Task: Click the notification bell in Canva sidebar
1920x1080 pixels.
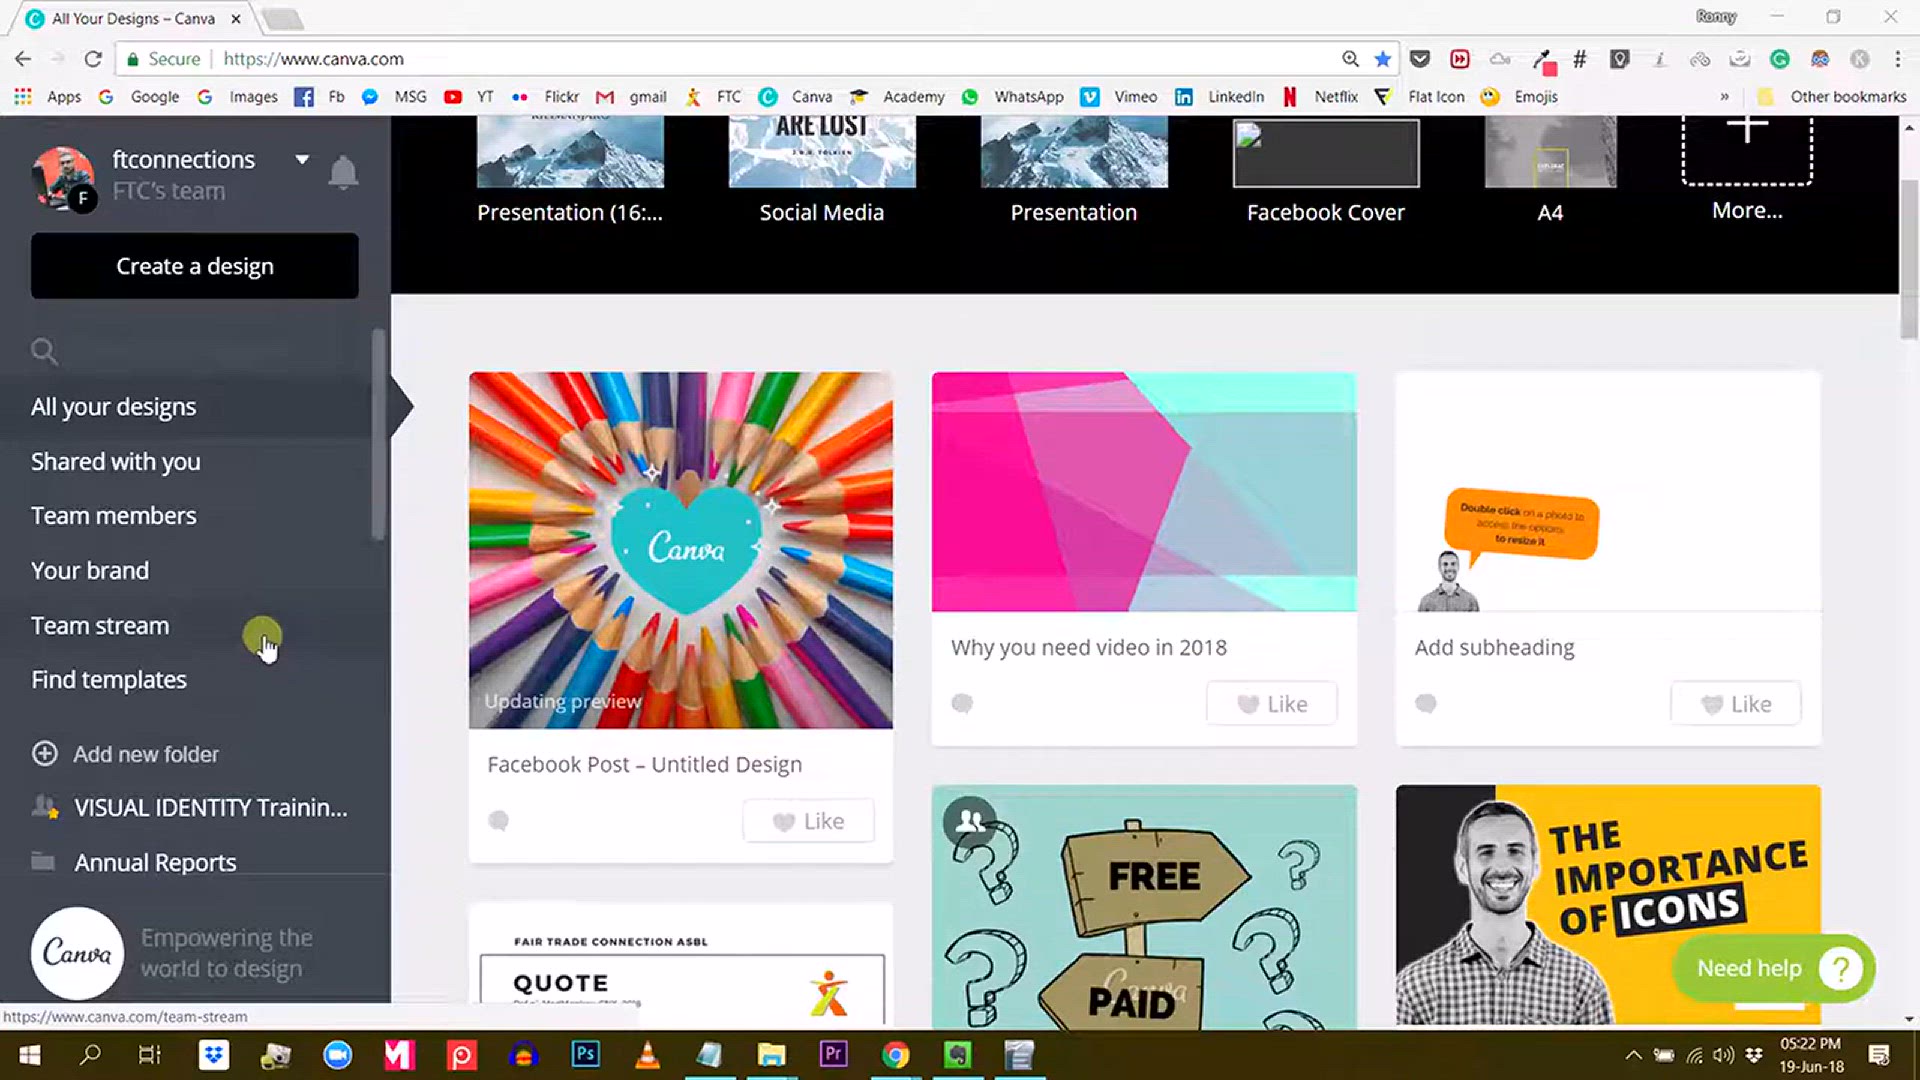Action: (343, 173)
